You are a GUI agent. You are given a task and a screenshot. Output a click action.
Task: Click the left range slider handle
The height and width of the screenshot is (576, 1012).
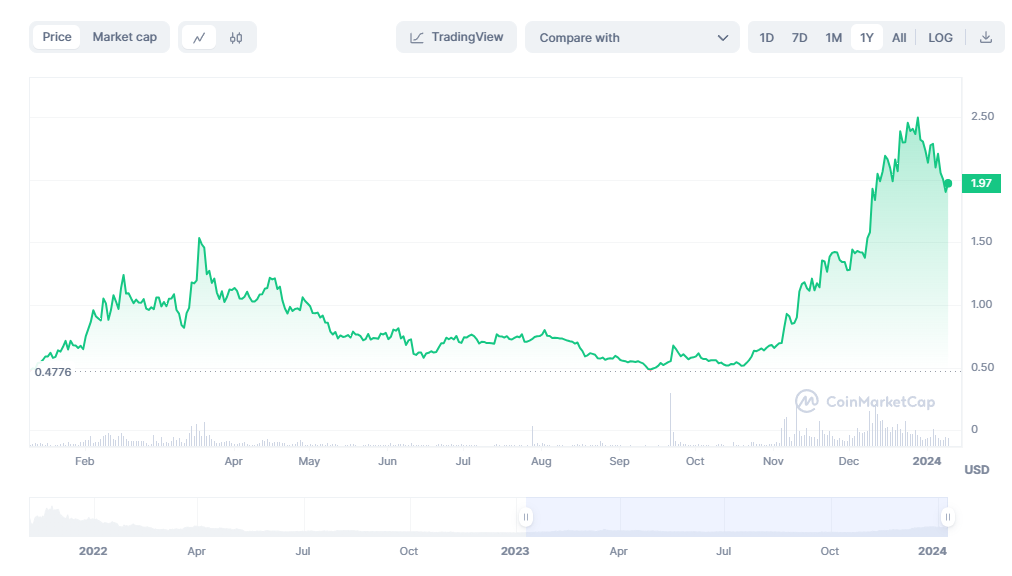(525, 517)
